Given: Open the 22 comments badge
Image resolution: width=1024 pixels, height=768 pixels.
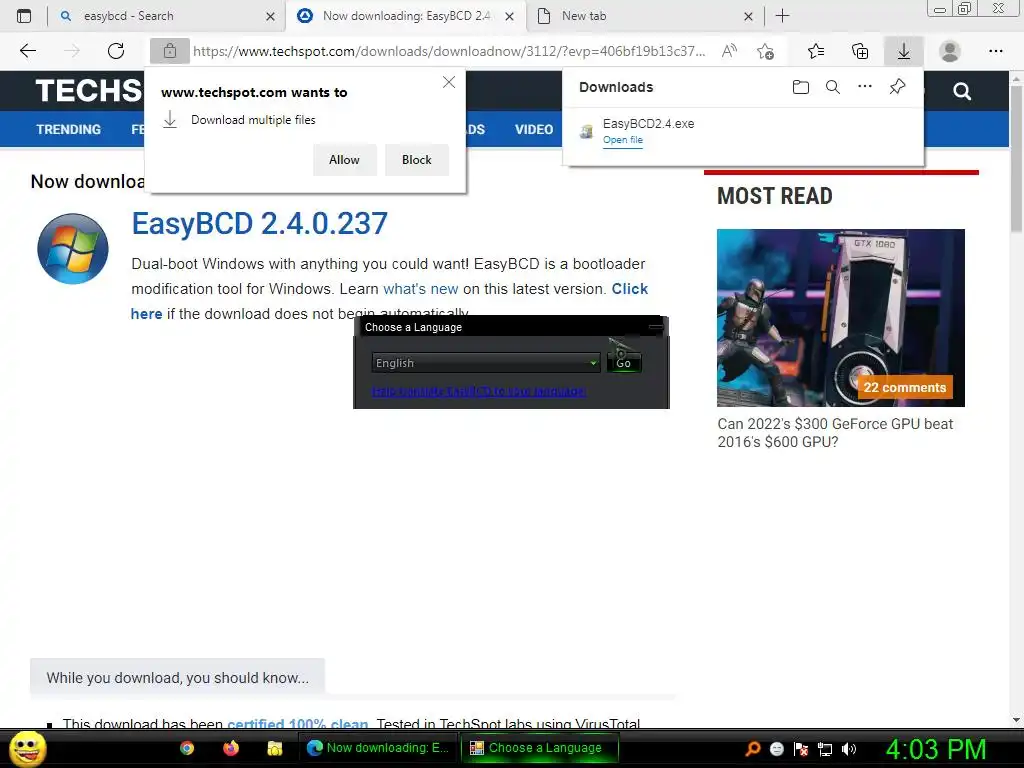Looking at the screenshot, I should pyautogui.click(x=904, y=387).
